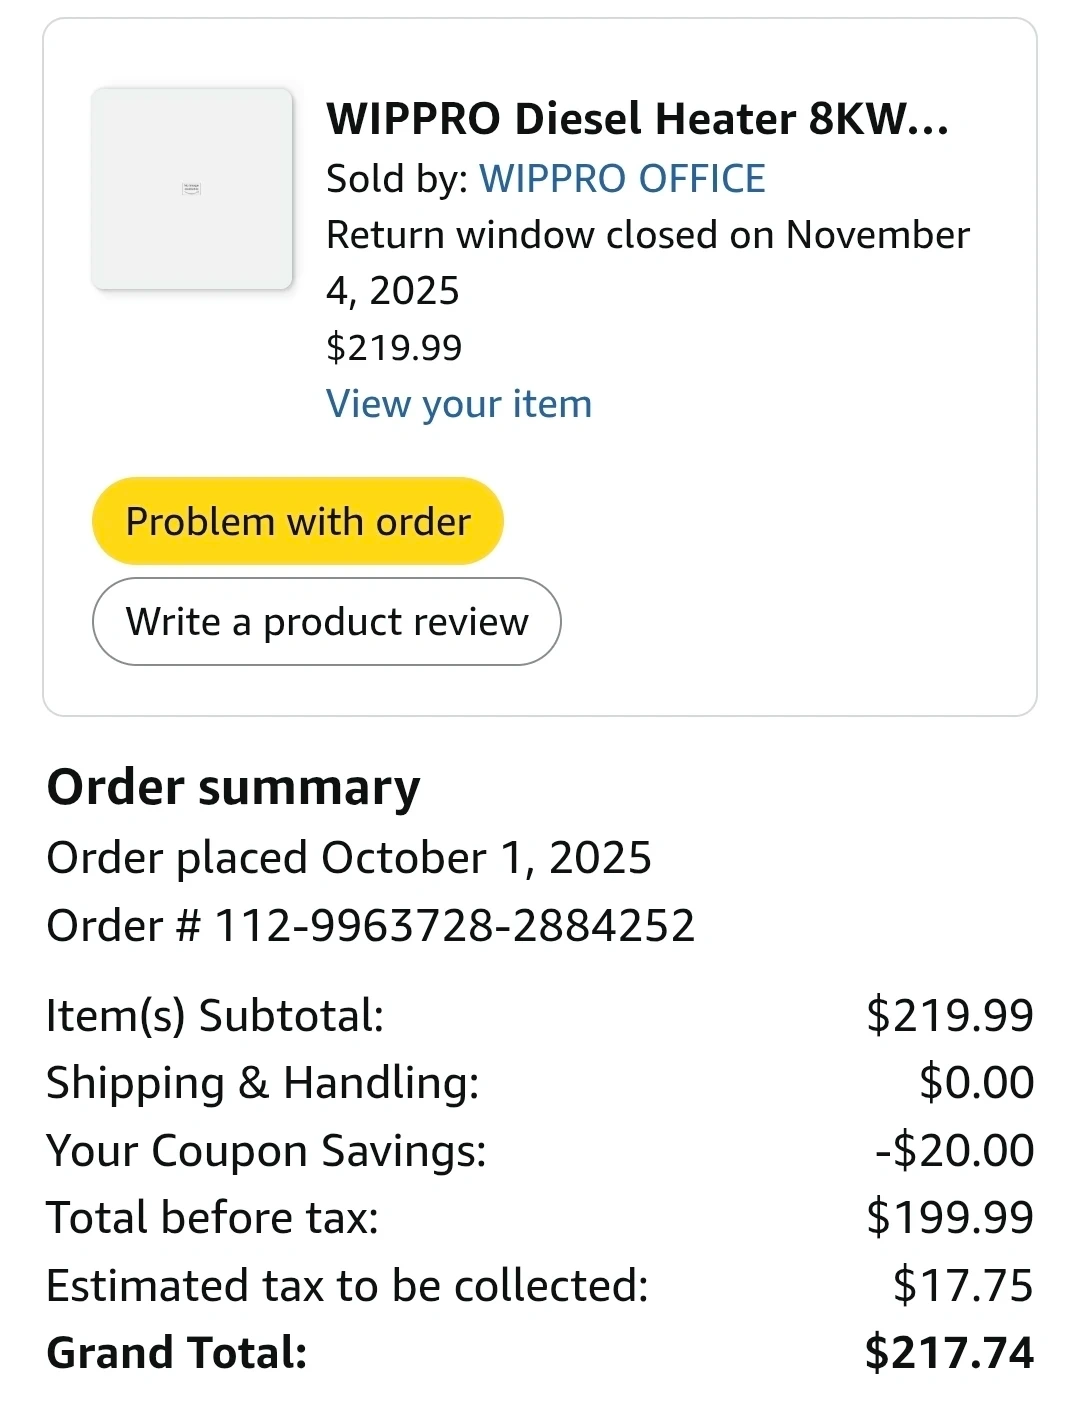The image size is (1080, 1417).
Task: Tap Write a product review button
Action: [x=326, y=622]
